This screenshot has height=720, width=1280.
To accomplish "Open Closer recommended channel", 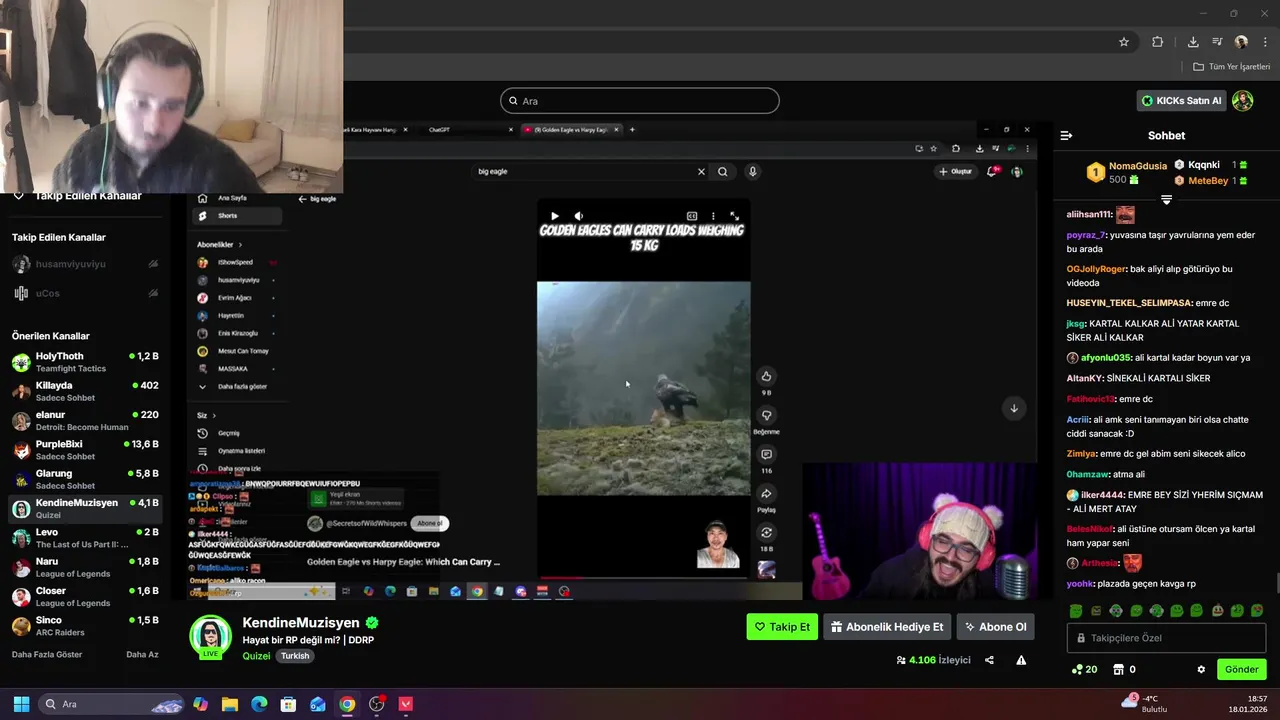I will point(85,596).
